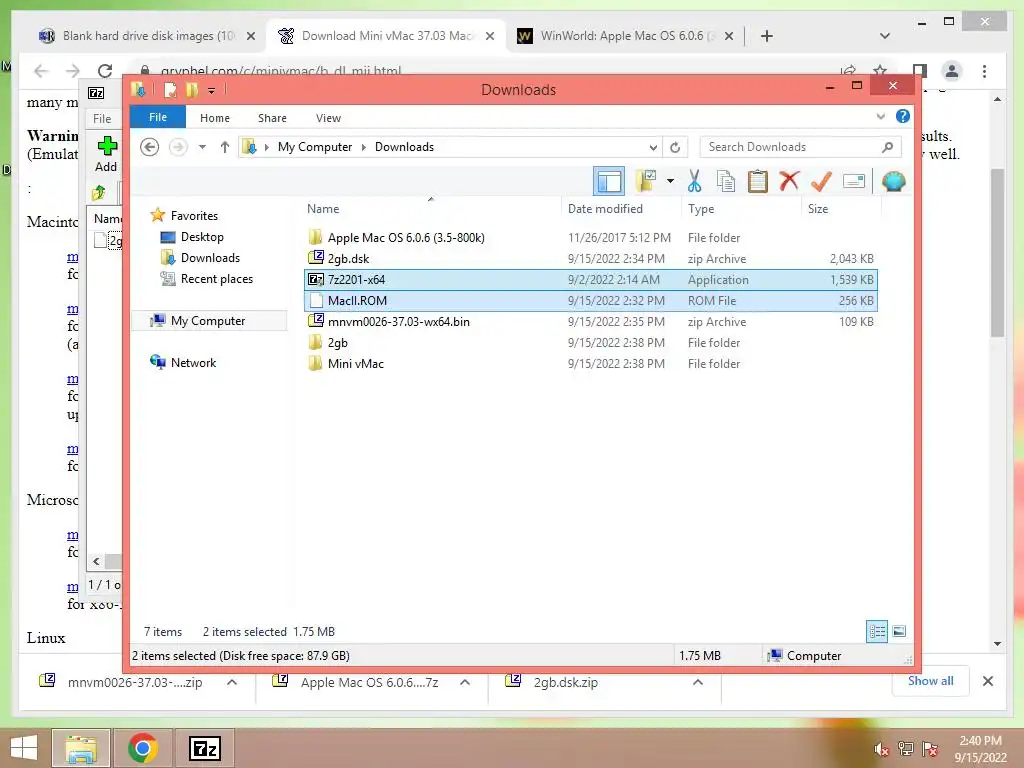Select Desktop in Favorites

202,237
